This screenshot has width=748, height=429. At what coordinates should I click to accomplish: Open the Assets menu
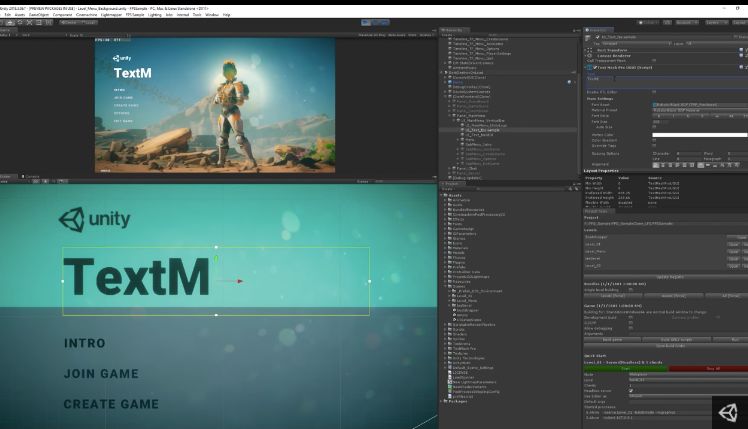(x=20, y=15)
